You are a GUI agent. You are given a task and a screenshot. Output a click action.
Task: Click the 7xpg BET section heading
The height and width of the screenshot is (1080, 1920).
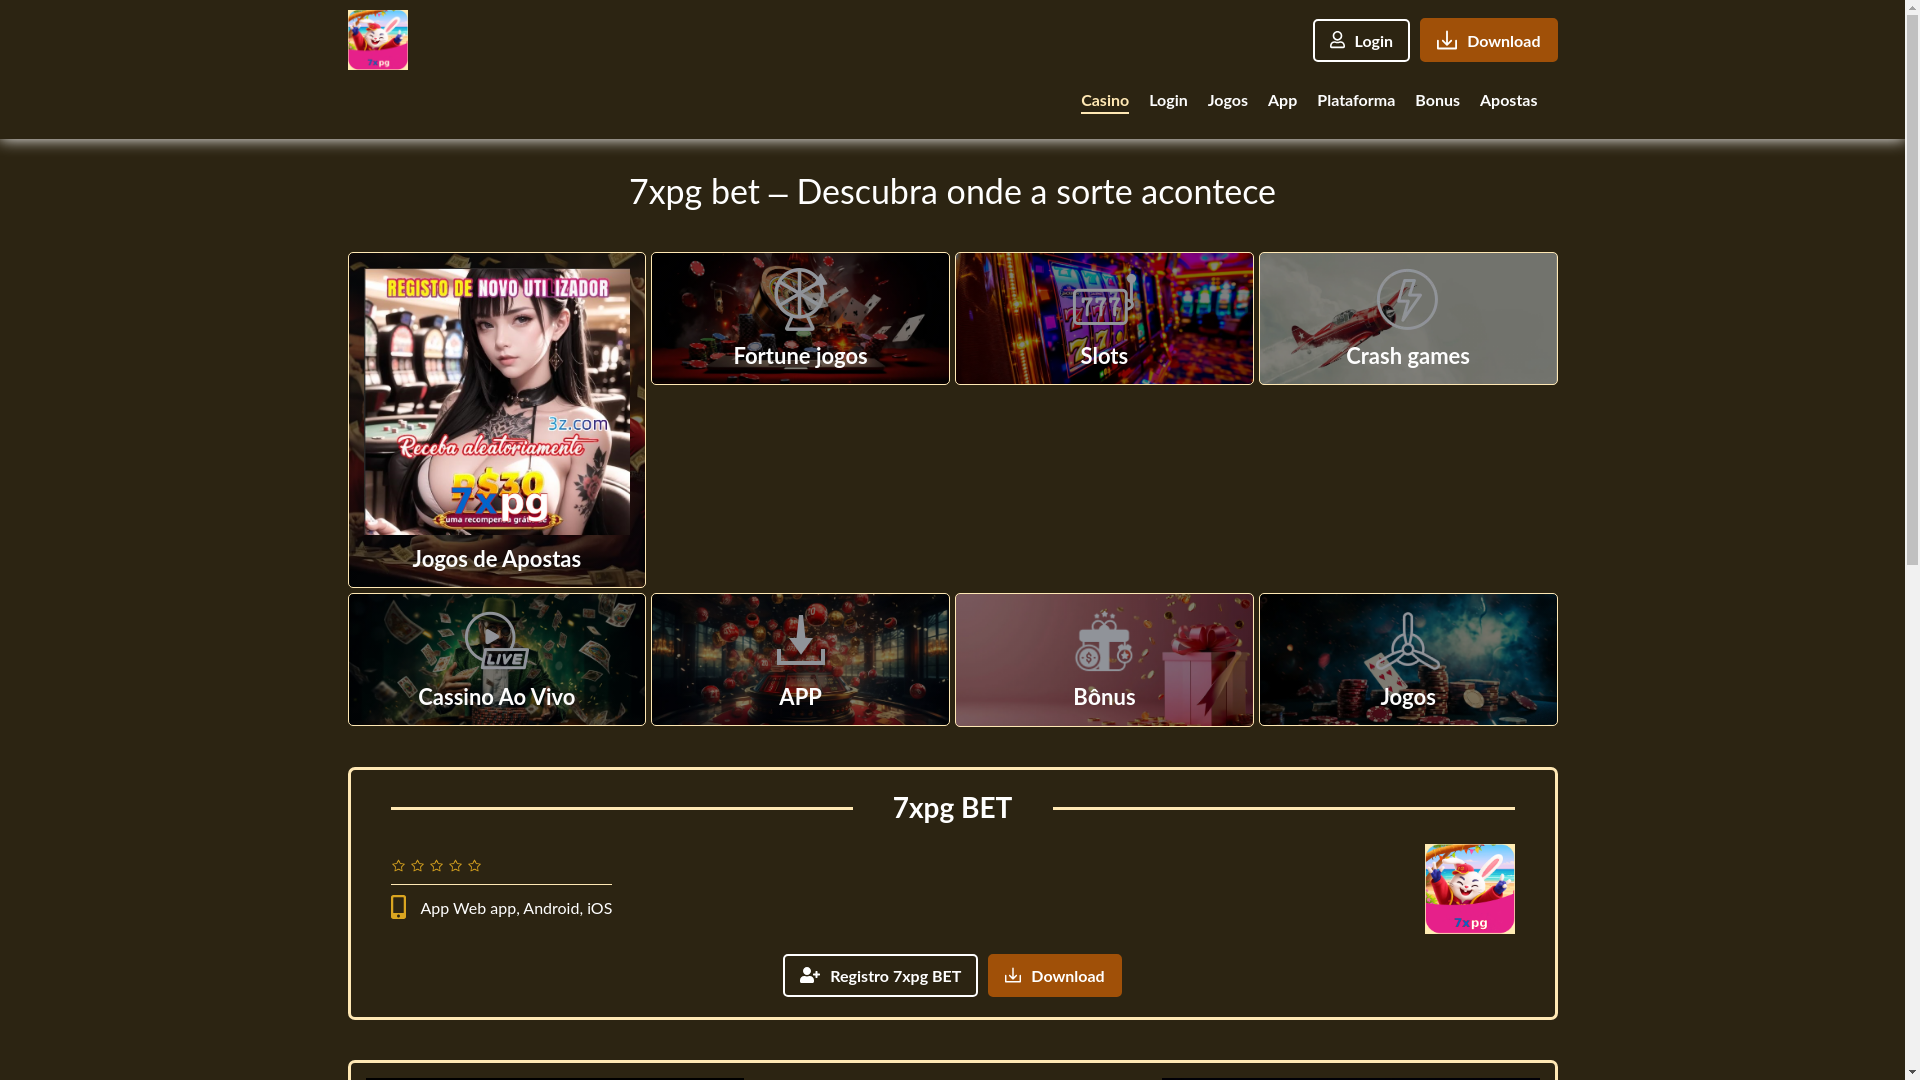click(952, 808)
